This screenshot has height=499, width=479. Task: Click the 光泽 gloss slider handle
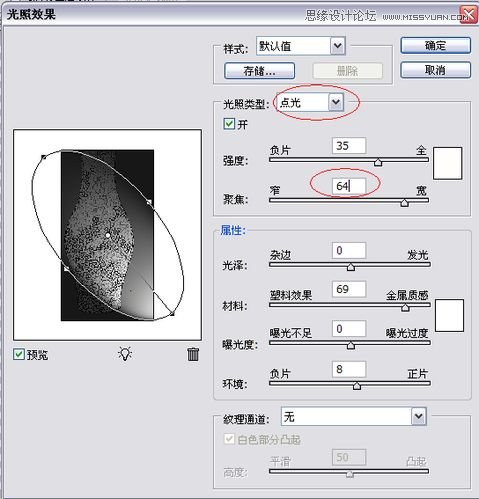[351, 267]
